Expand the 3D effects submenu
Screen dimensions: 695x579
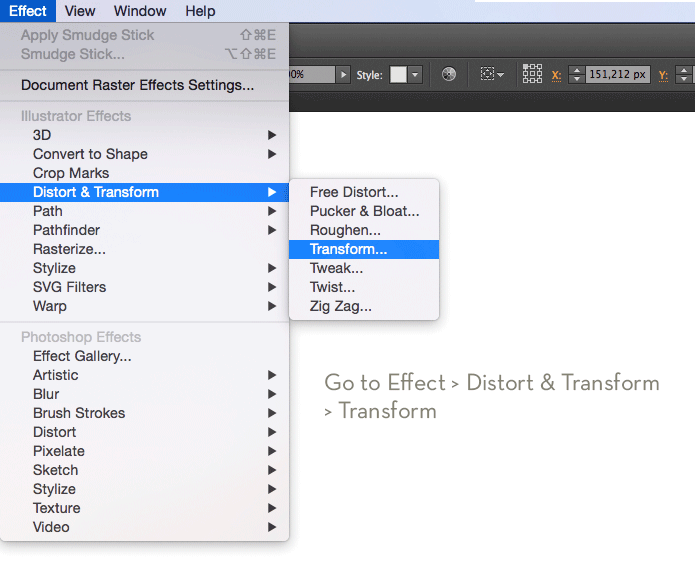coord(42,135)
